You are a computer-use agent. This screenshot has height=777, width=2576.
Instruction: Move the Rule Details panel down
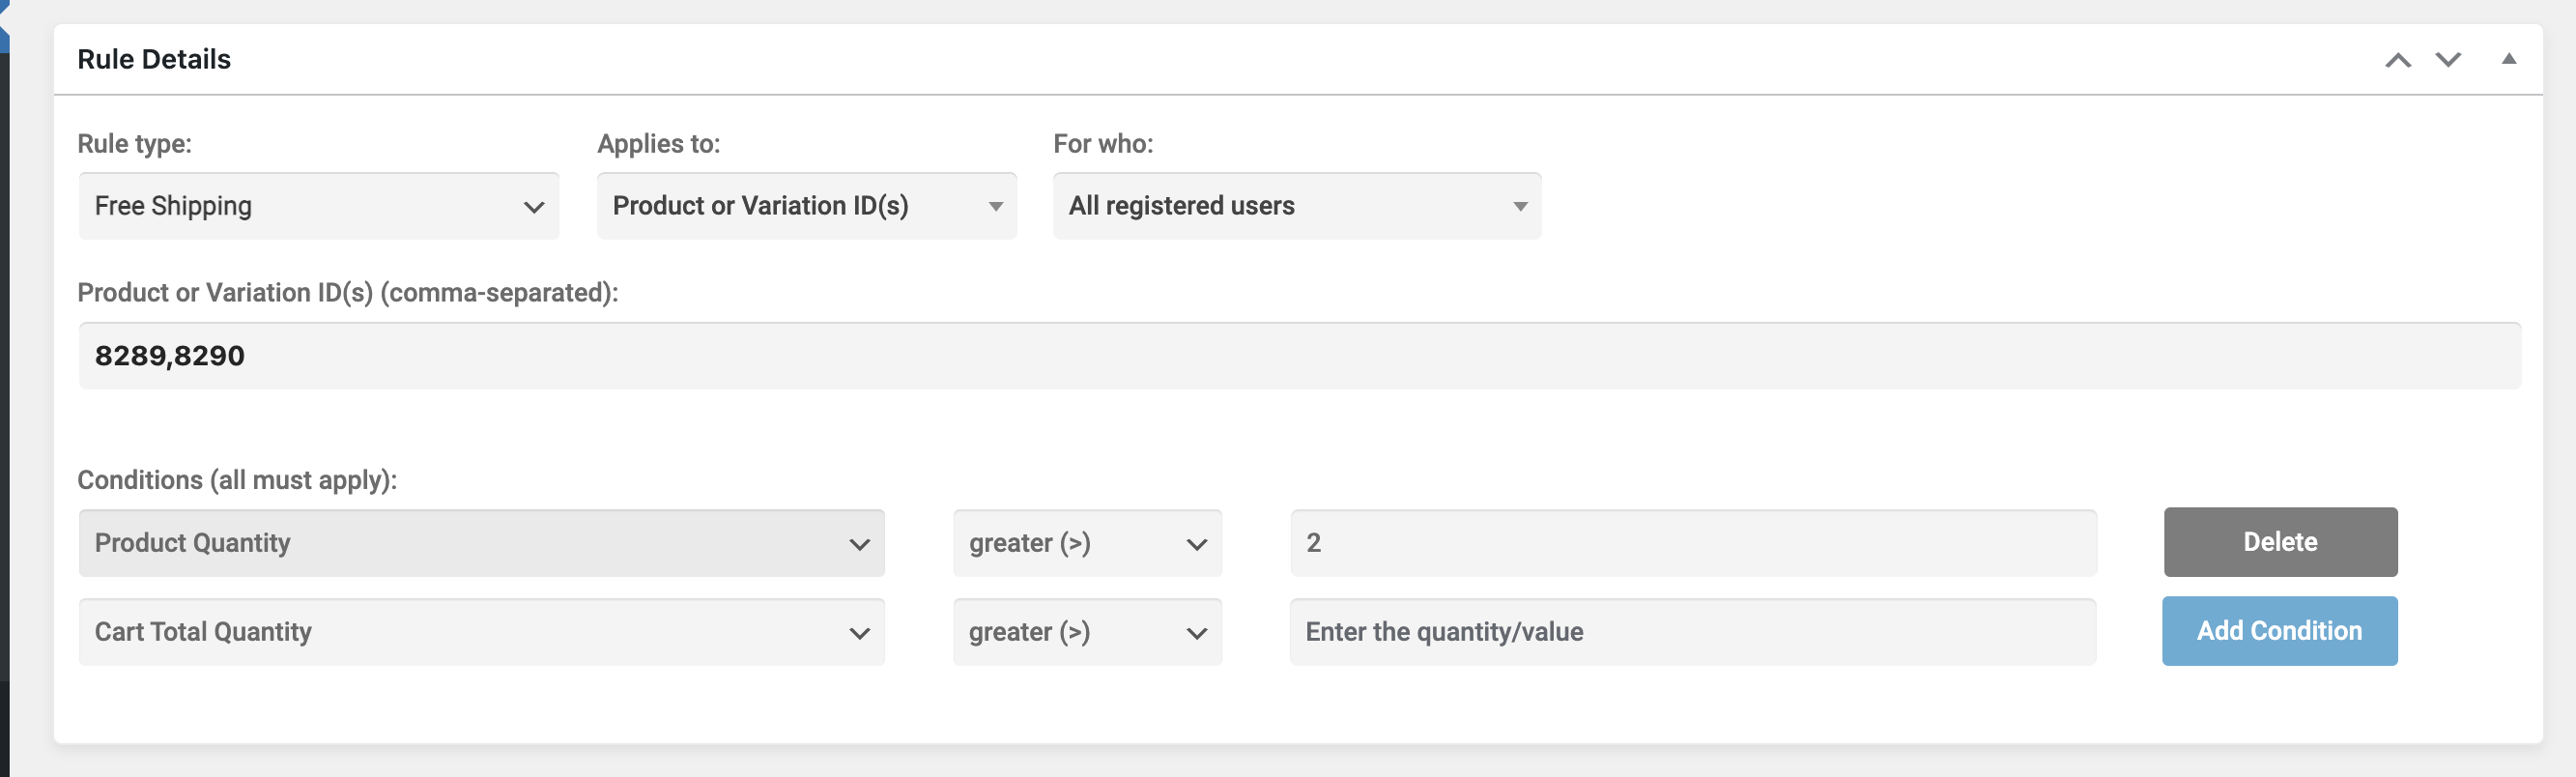2448,60
